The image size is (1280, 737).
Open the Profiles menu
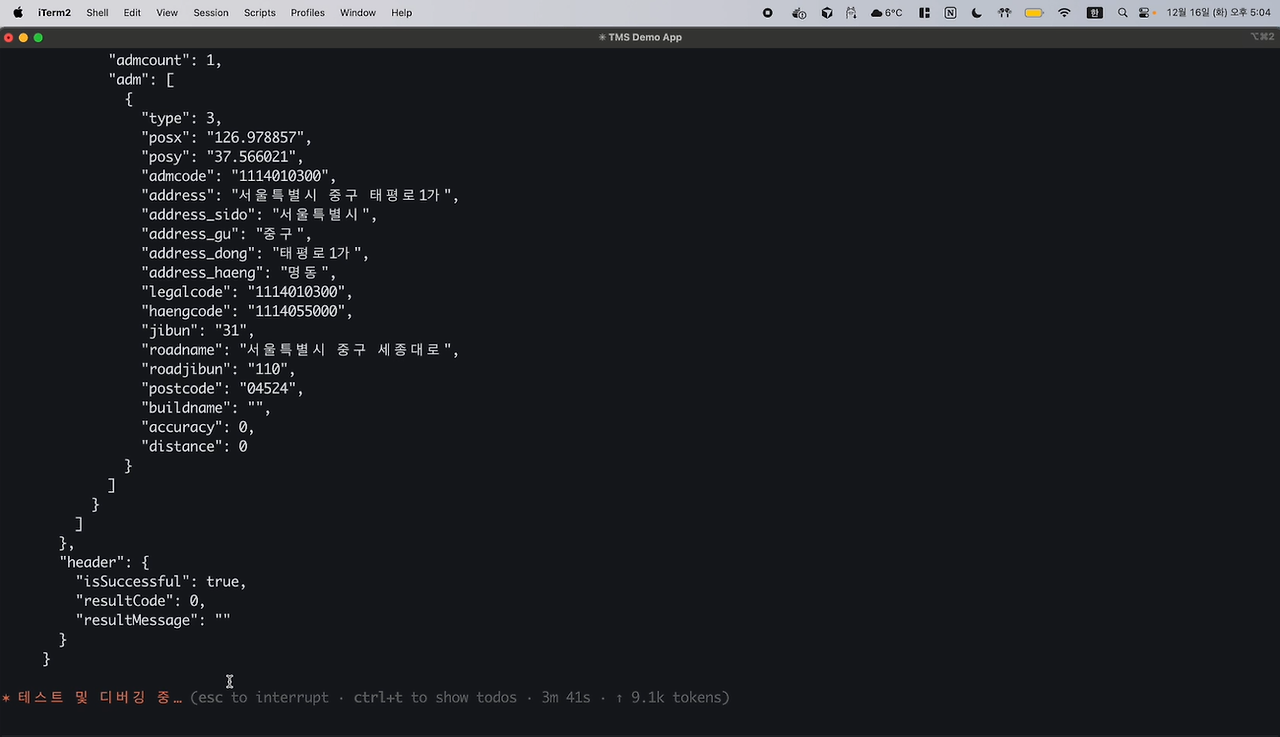coord(308,13)
